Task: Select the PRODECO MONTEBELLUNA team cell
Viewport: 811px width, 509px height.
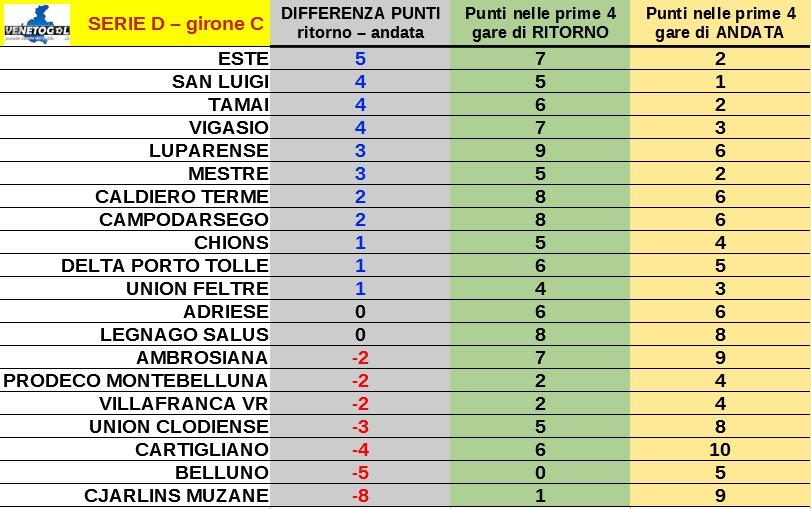Action: 136,381
